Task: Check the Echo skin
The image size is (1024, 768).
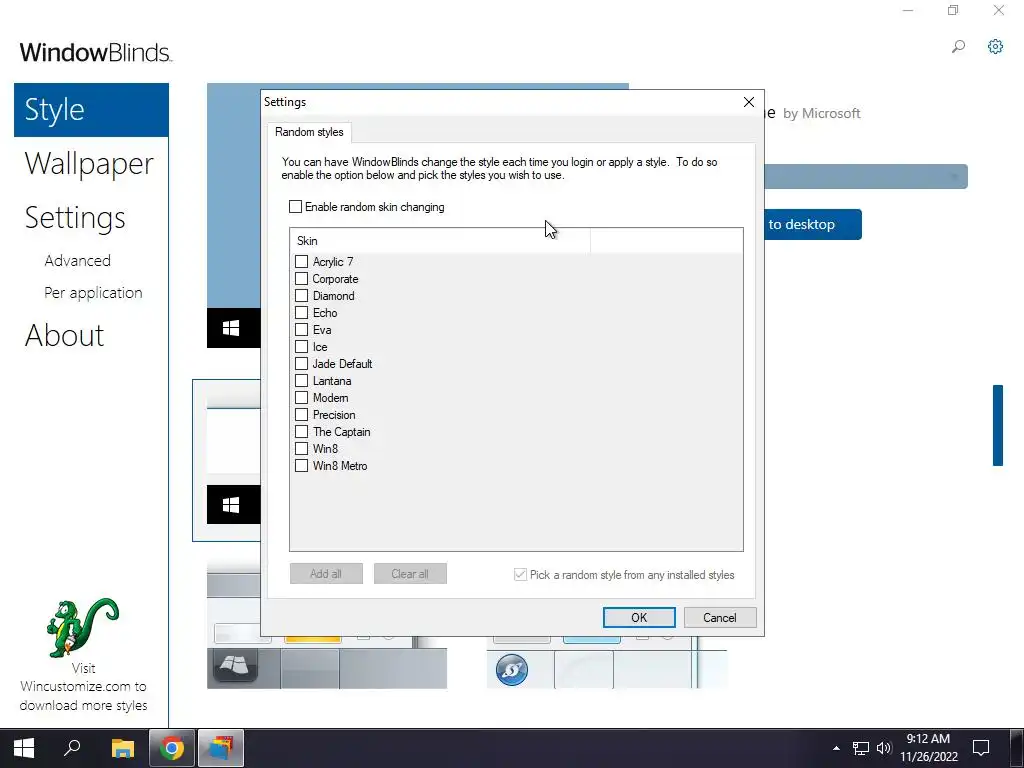Action: [301, 313]
